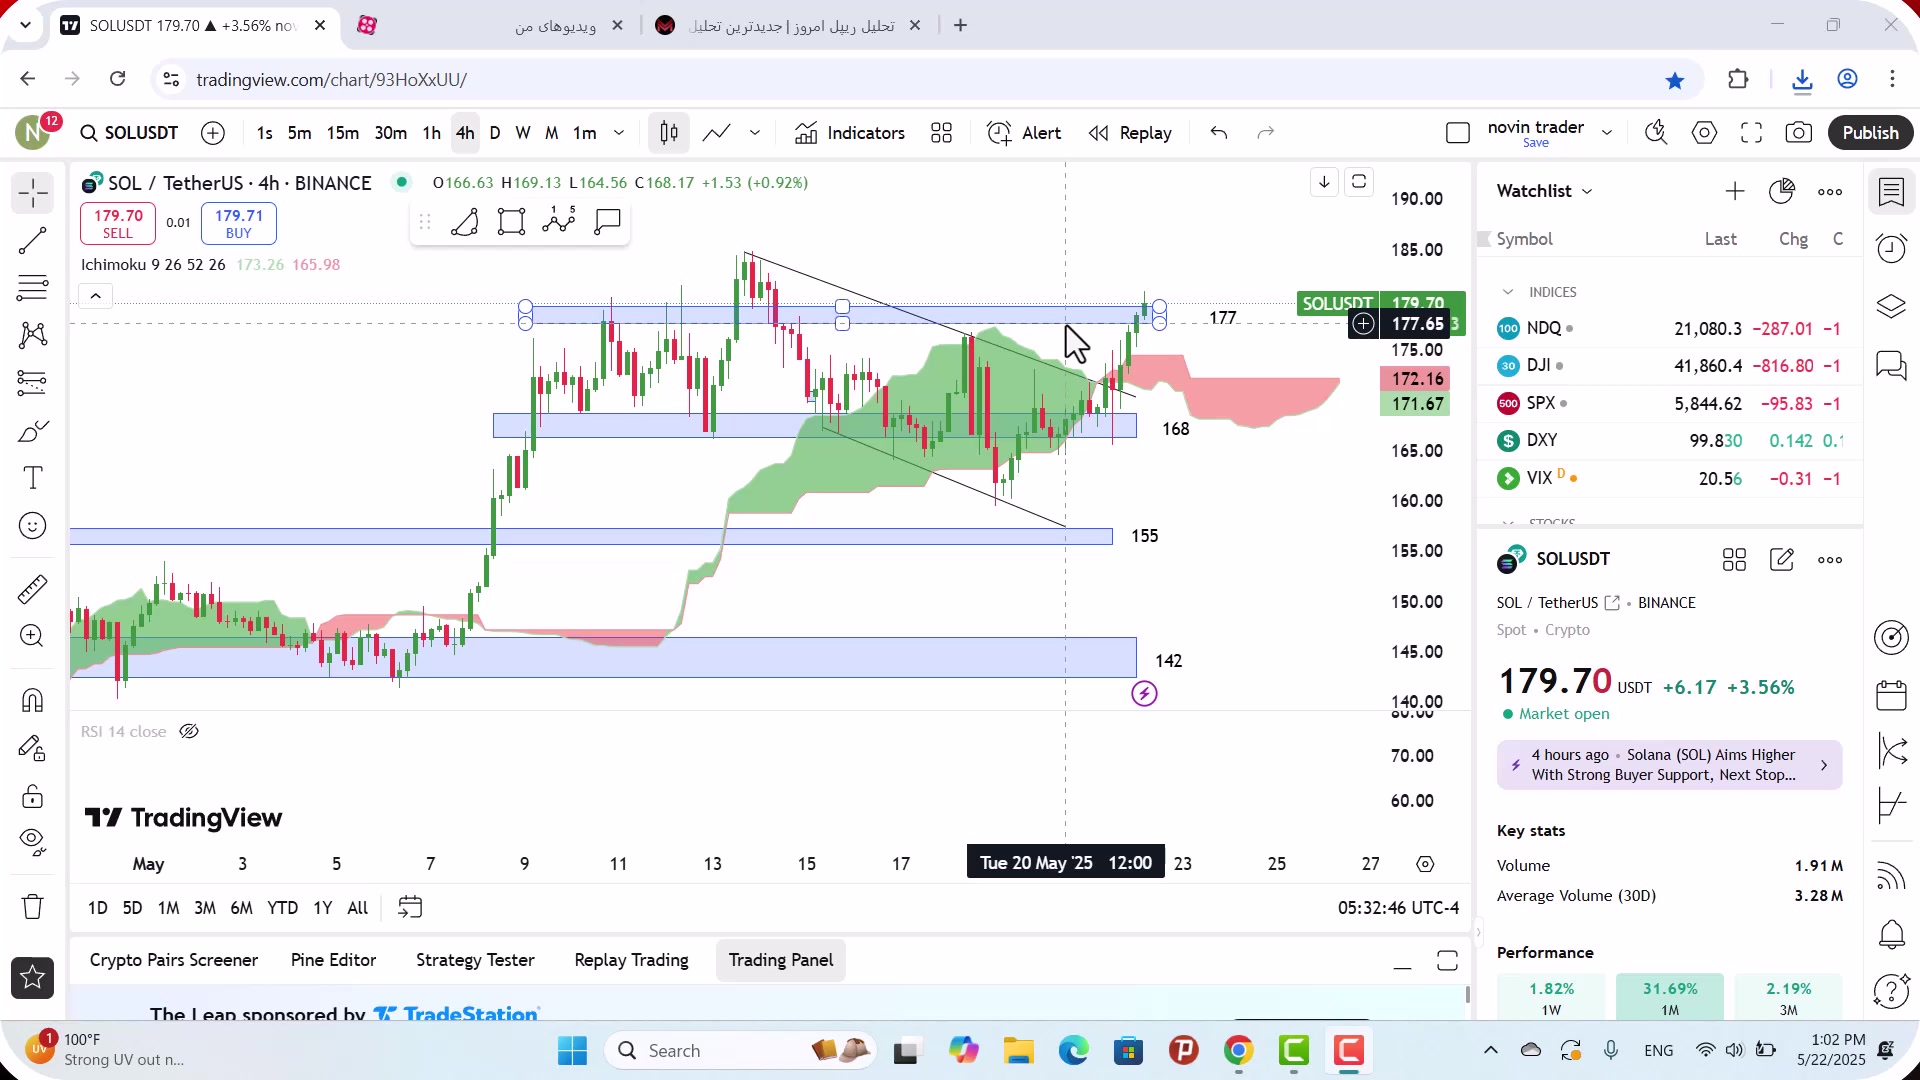Screen dimensions: 1920x1080
Task: Open time axis settings gear
Action: coord(1425,864)
